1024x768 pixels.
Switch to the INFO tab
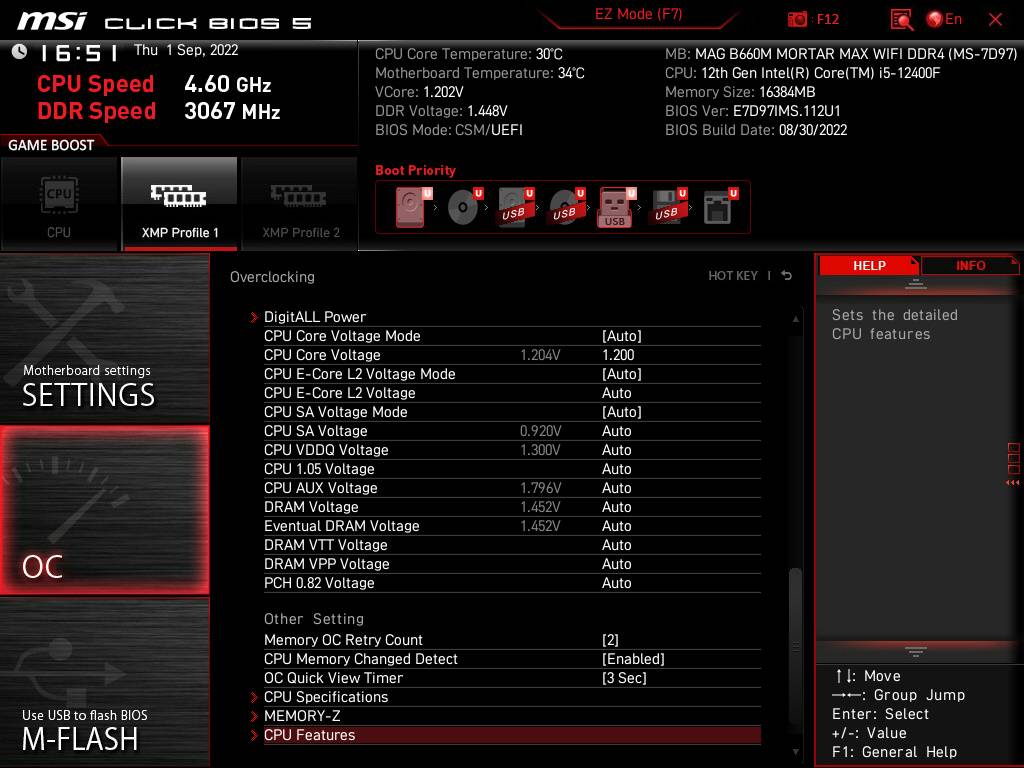pyautogui.click(x=970, y=266)
